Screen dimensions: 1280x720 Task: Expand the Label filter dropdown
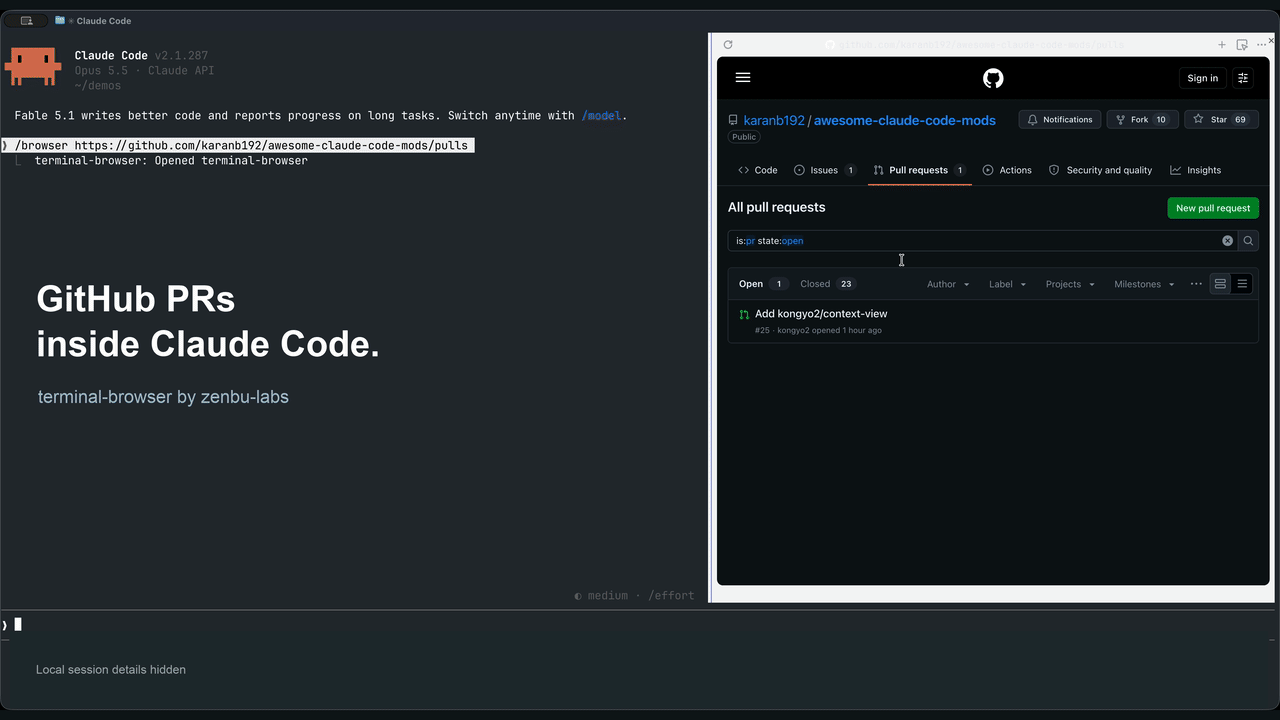click(x=1007, y=284)
